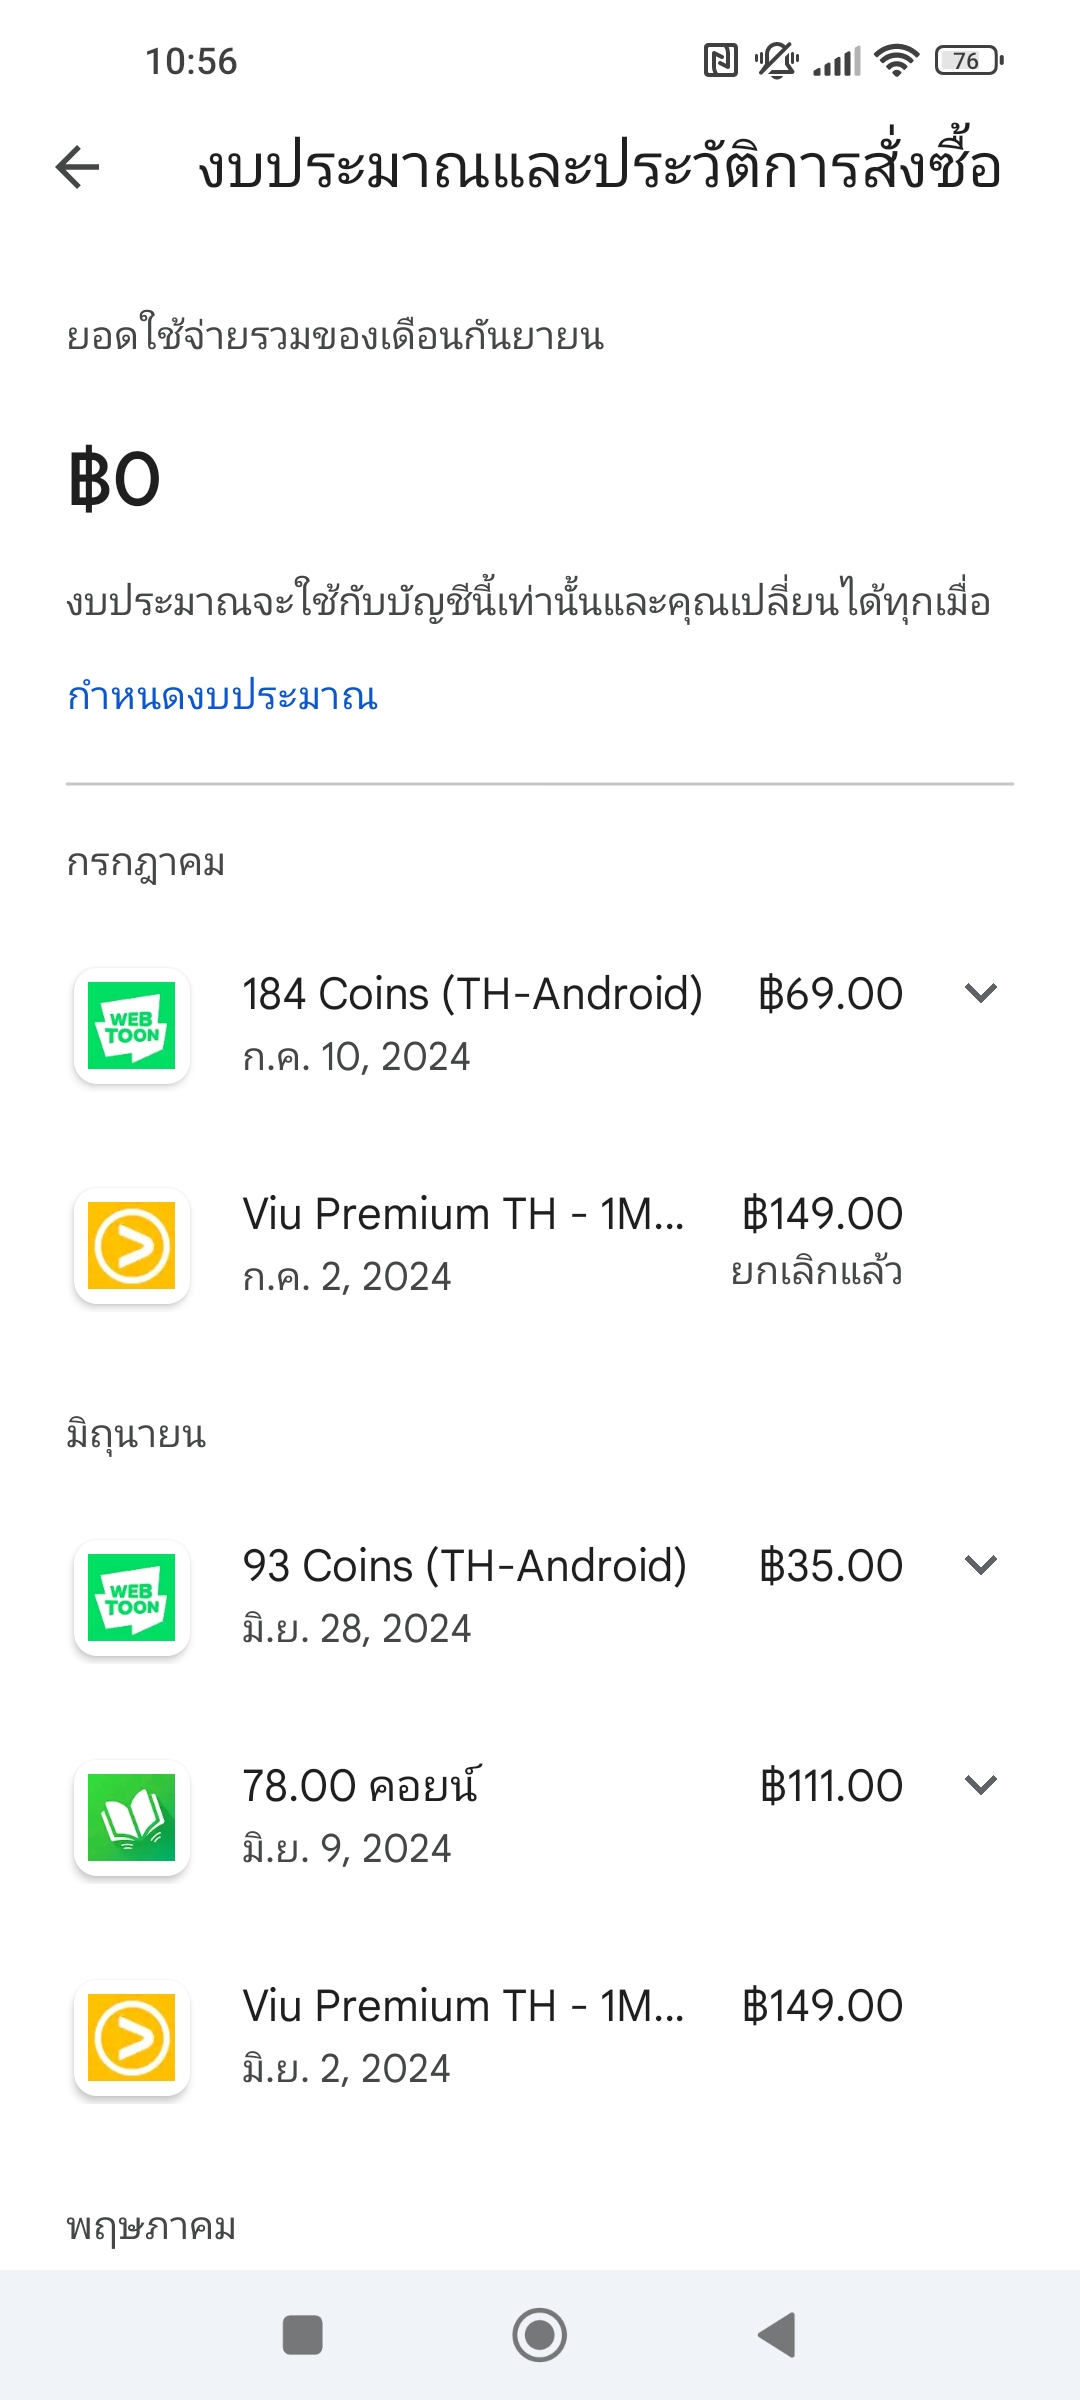Select the 78.00 คอยน์ purchase title
Viewport: 1080px width, 2400px height.
click(x=361, y=1785)
